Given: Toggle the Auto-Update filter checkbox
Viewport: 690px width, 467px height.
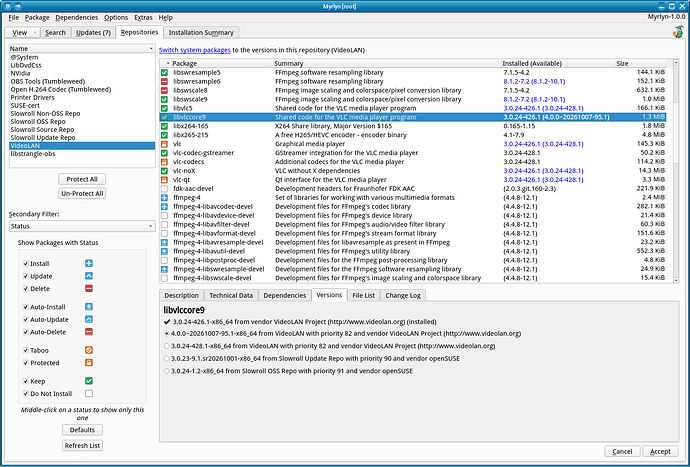Looking at the screenshot, I should point(26,320).
